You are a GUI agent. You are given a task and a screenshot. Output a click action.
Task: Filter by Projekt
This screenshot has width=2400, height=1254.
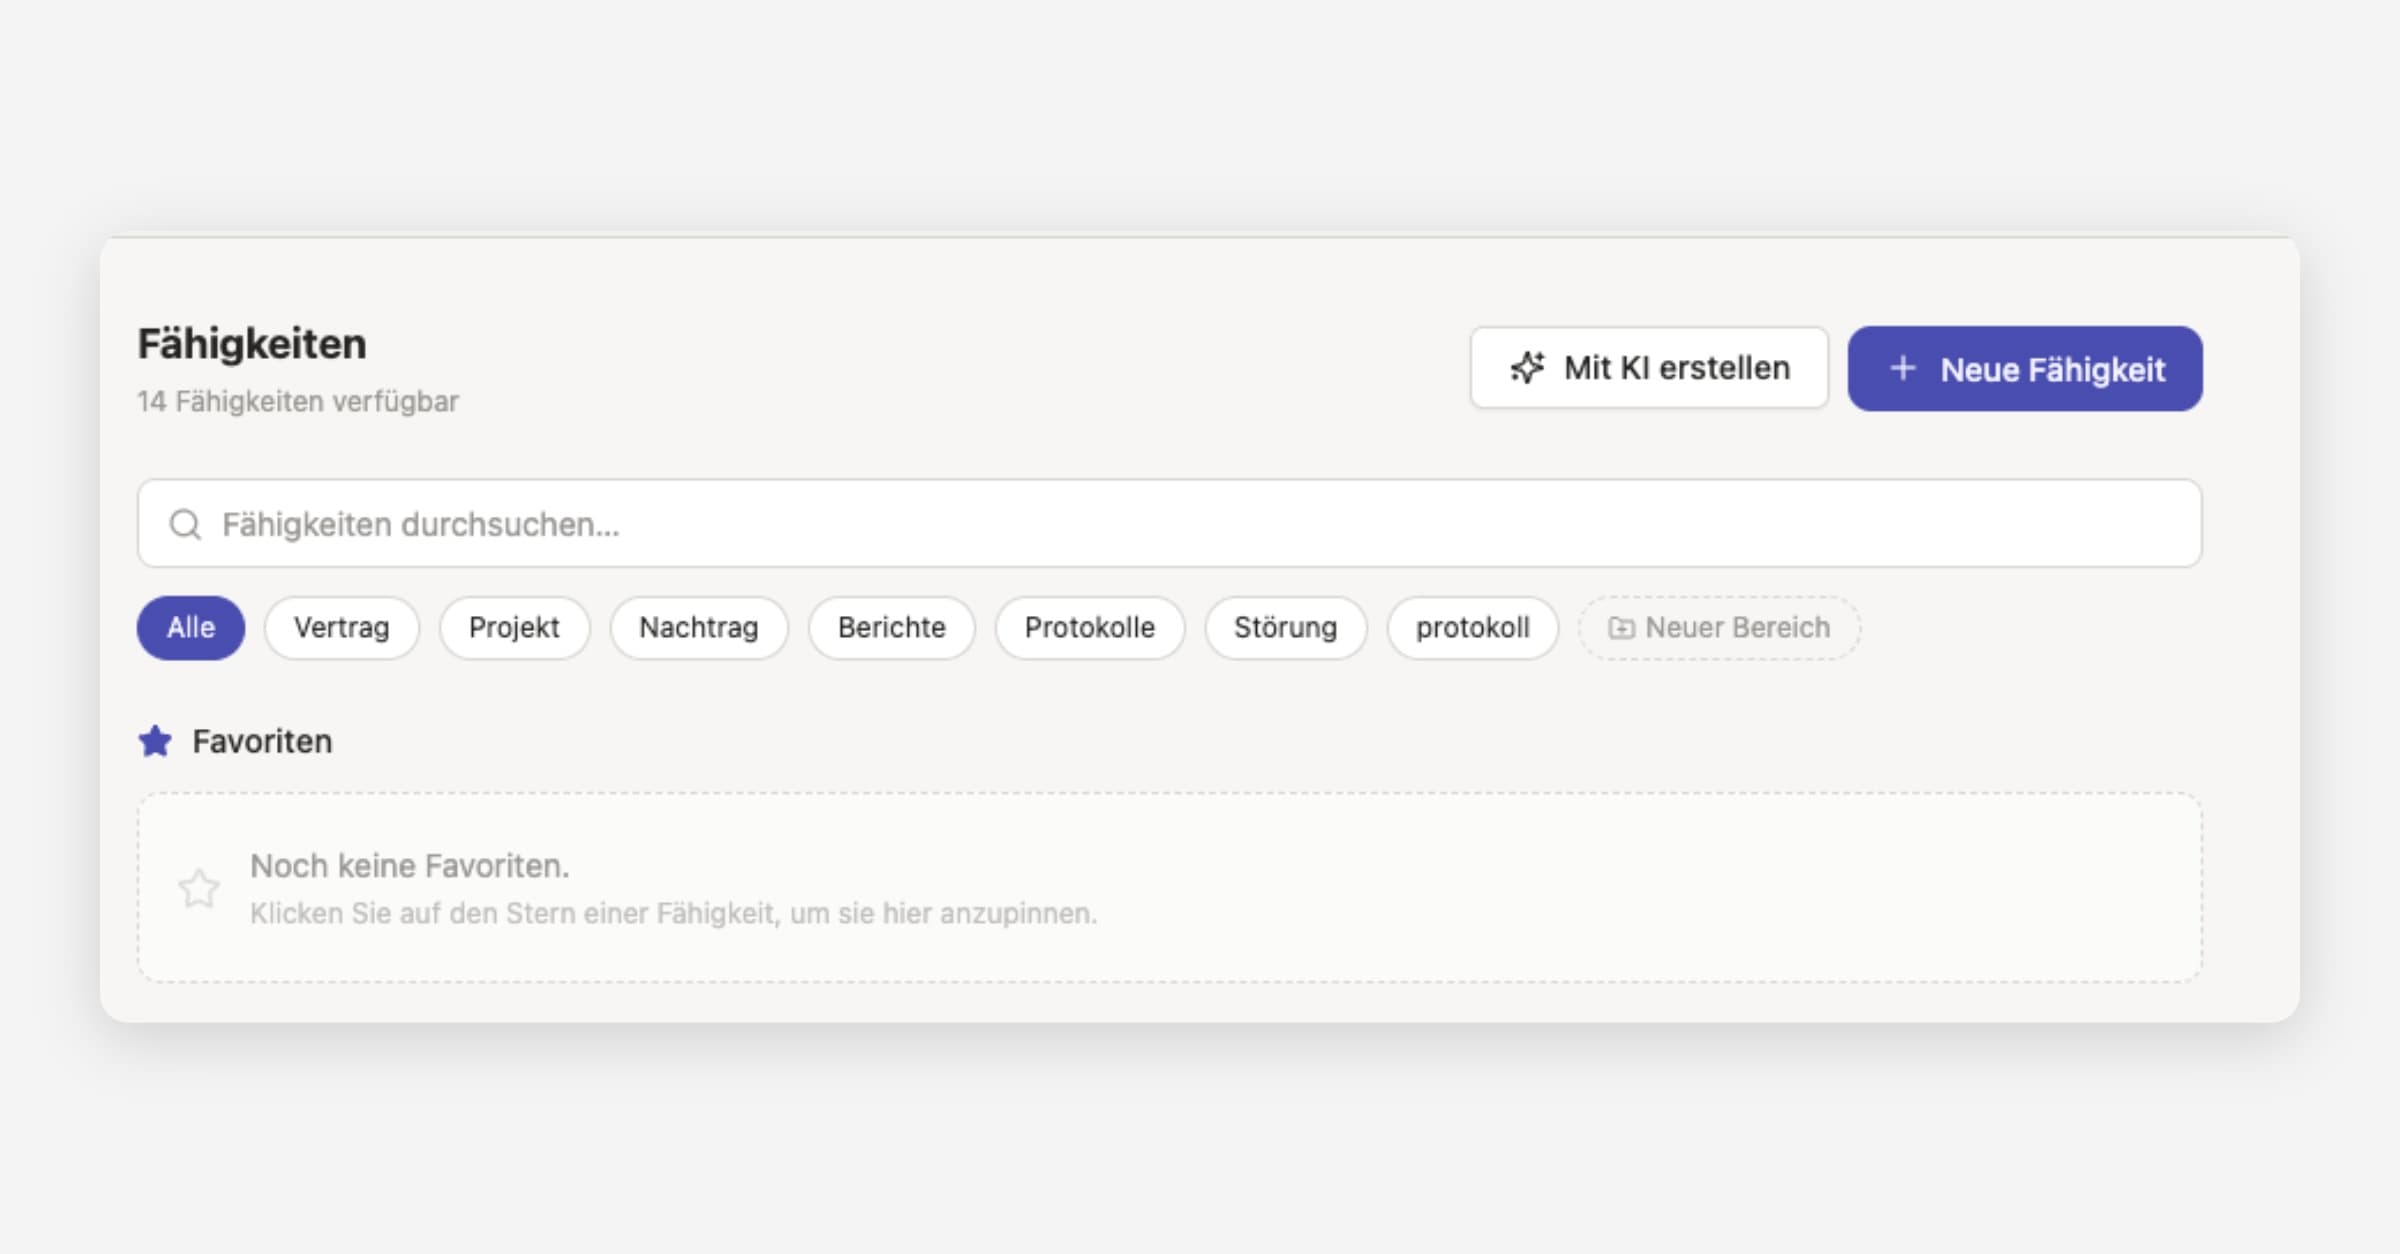514,628
